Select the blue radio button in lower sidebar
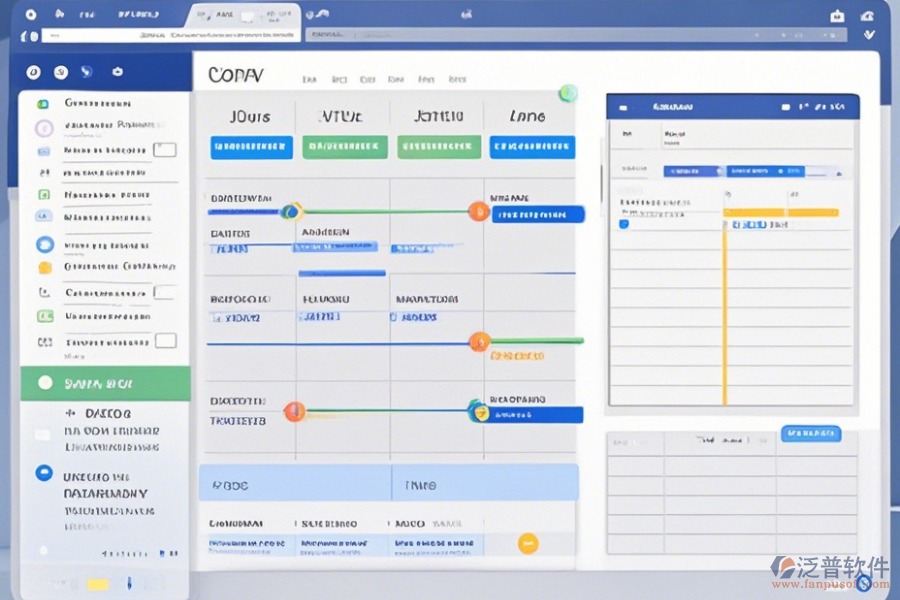Viewport: 900px width, 600px height. (44, 473)
